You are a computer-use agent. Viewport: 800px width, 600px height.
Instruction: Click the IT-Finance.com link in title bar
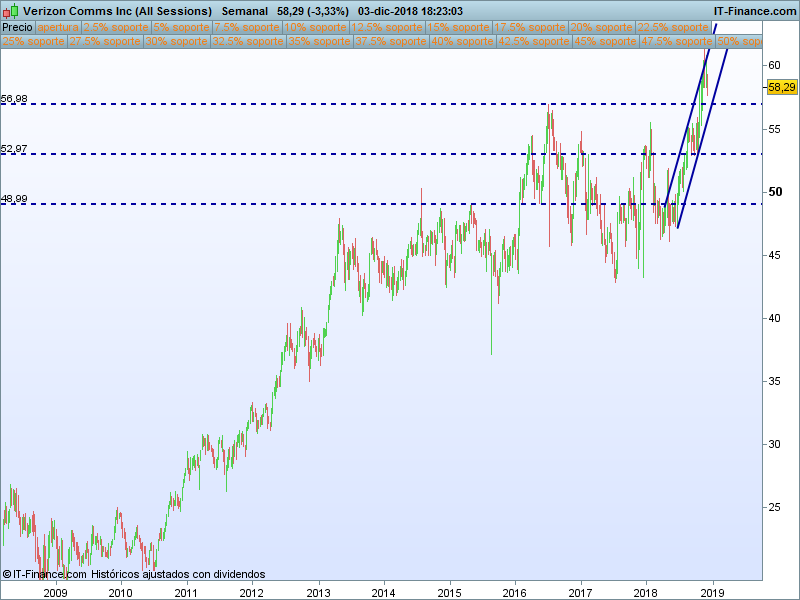755,11
